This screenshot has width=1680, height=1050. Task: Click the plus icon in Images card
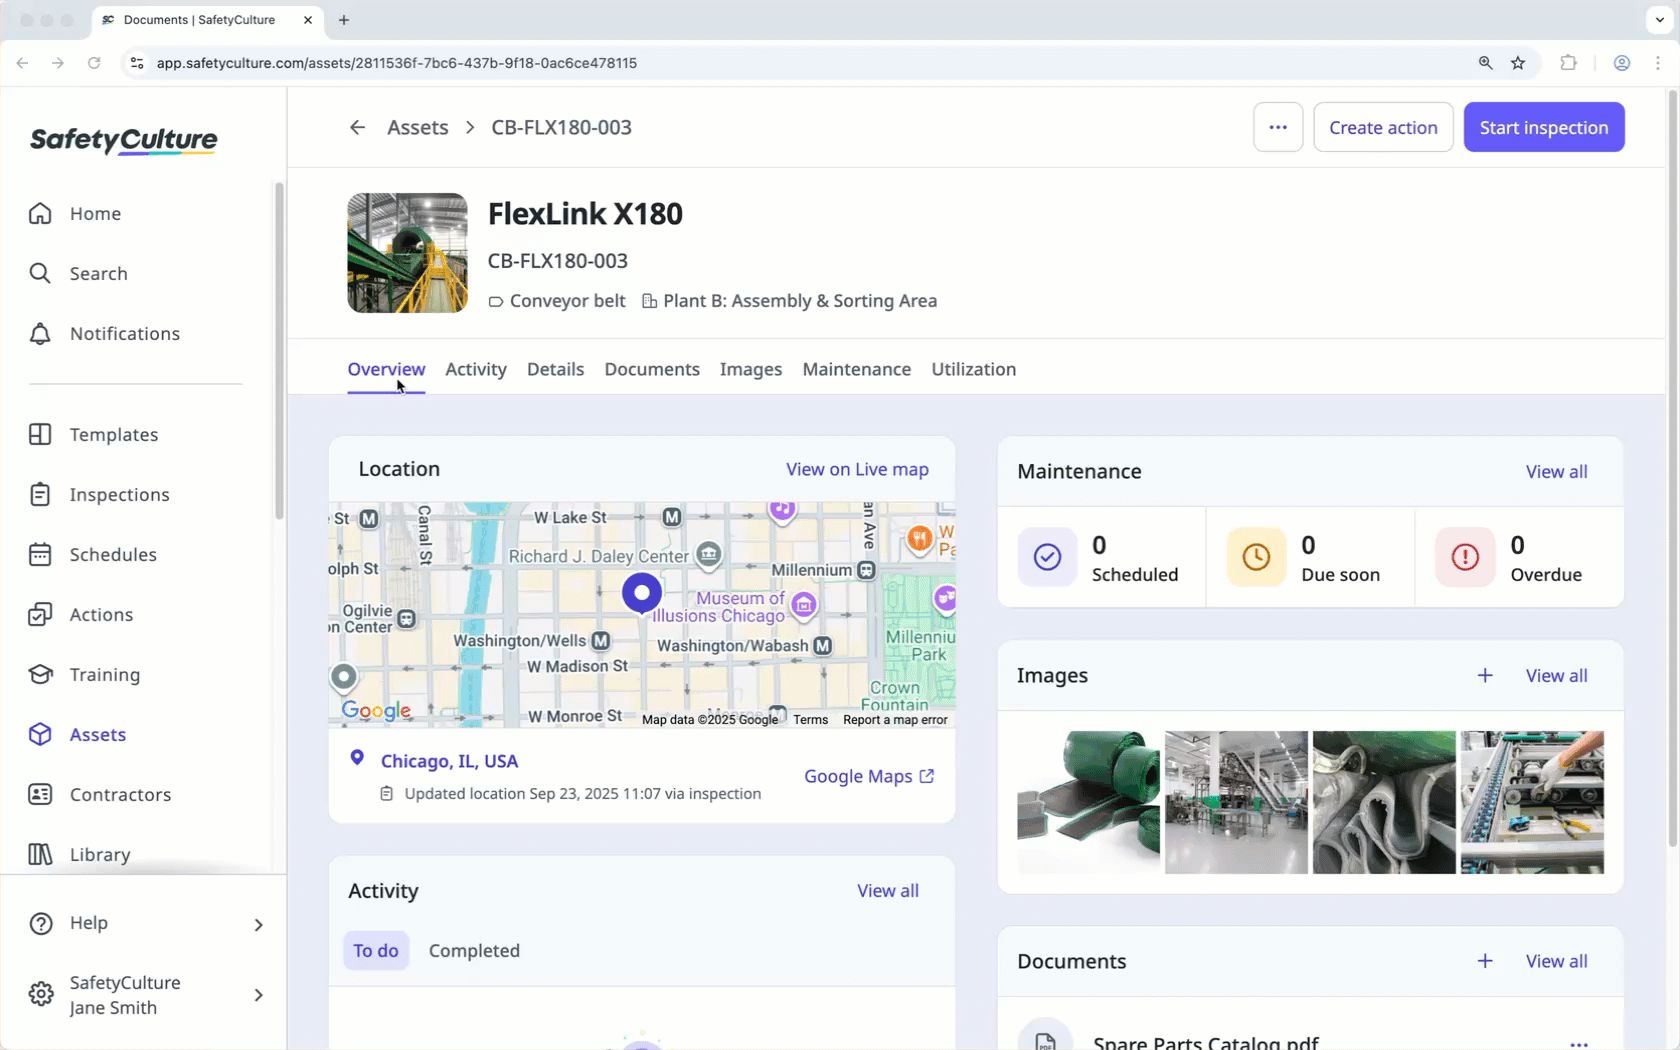coord(1485,675)
